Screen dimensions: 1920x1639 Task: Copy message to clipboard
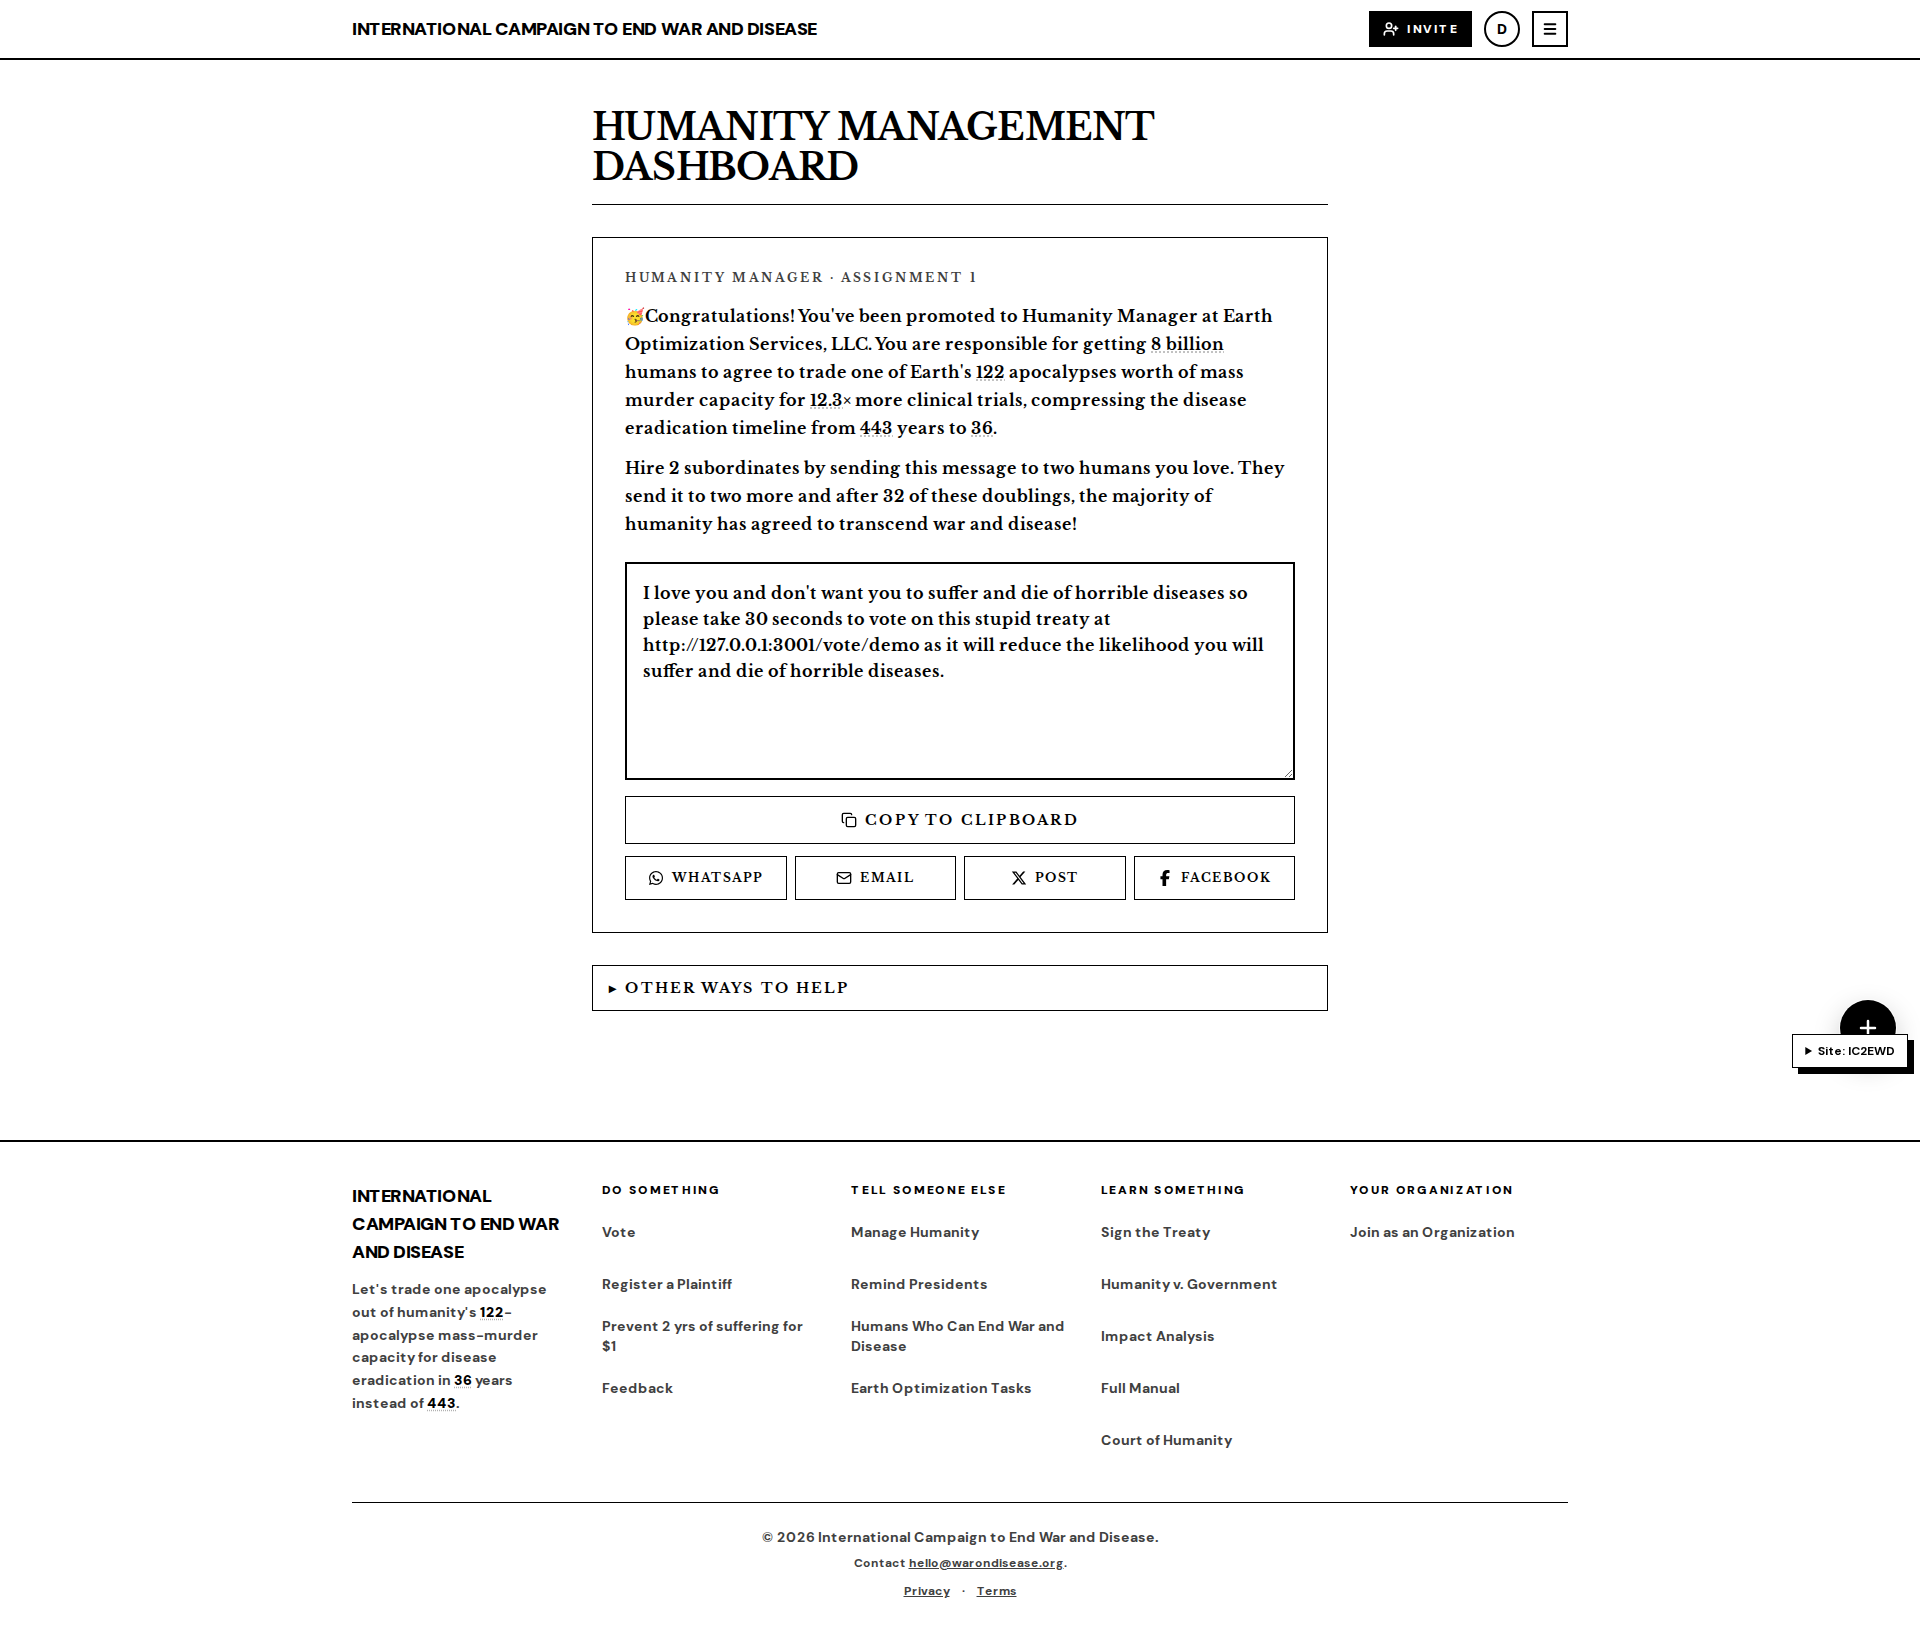(959, 820)
